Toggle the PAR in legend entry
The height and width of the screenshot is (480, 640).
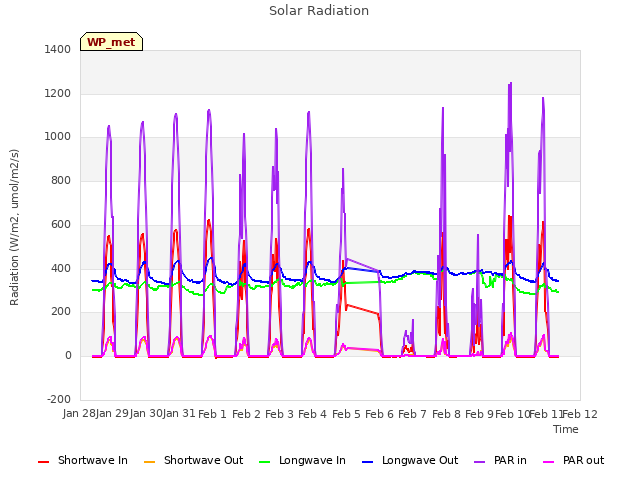500,460
